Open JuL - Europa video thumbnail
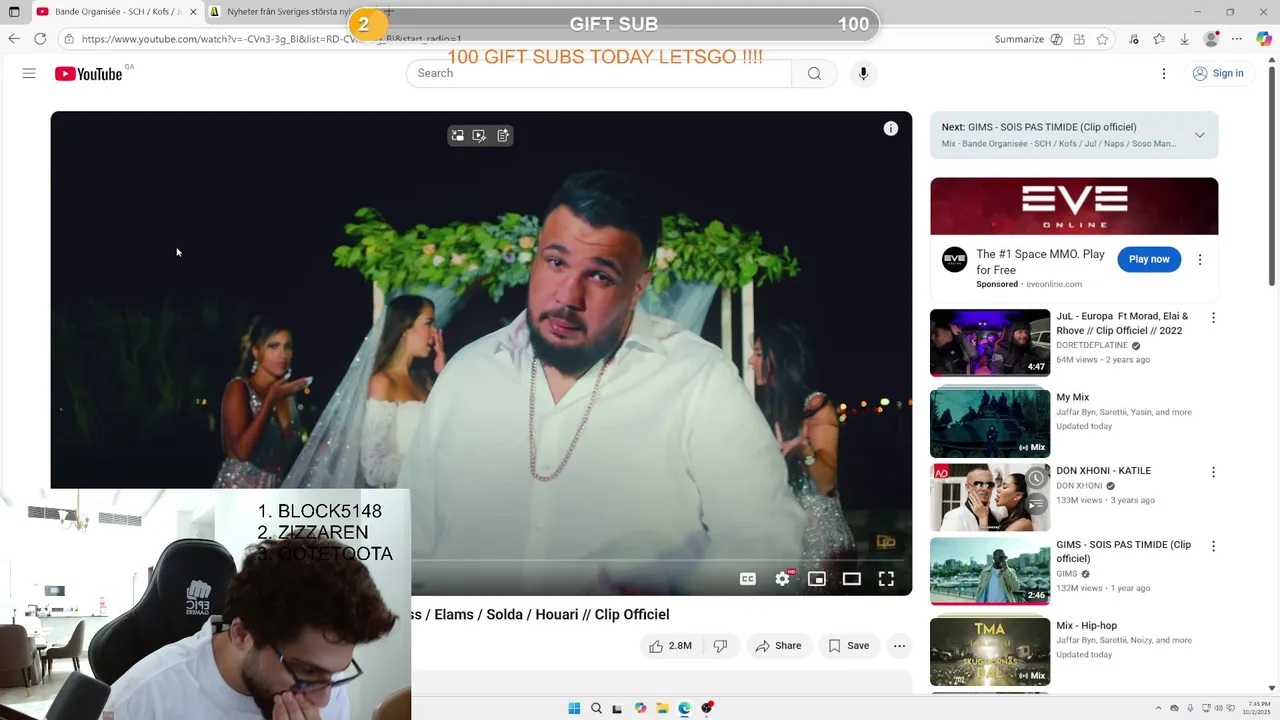Screen dimensions: 1280x720 pos(990,342)
